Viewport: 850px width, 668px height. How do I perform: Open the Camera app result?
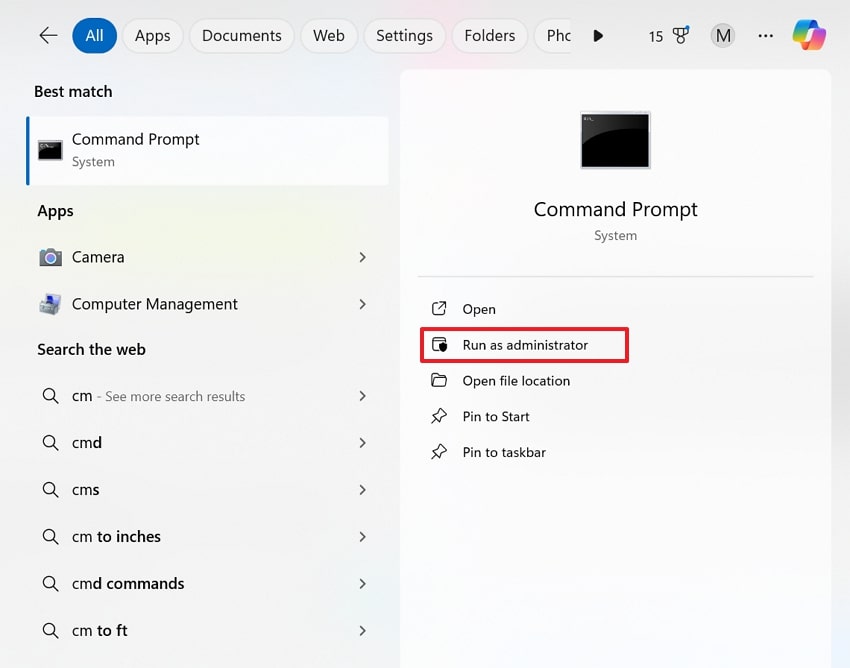pyautogui.click(x=208, y=257)
